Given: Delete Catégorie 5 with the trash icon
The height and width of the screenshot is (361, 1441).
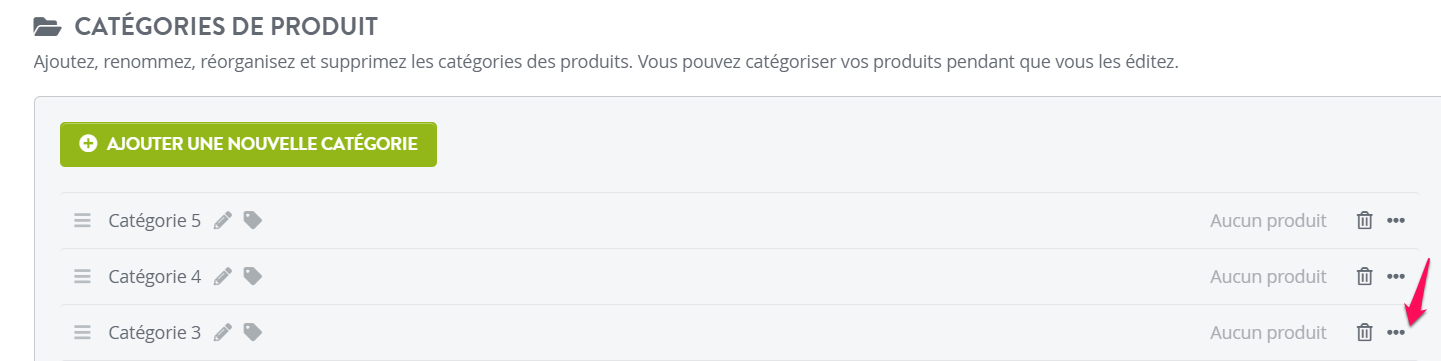Looking at the screenshot, I should 1364,220.
